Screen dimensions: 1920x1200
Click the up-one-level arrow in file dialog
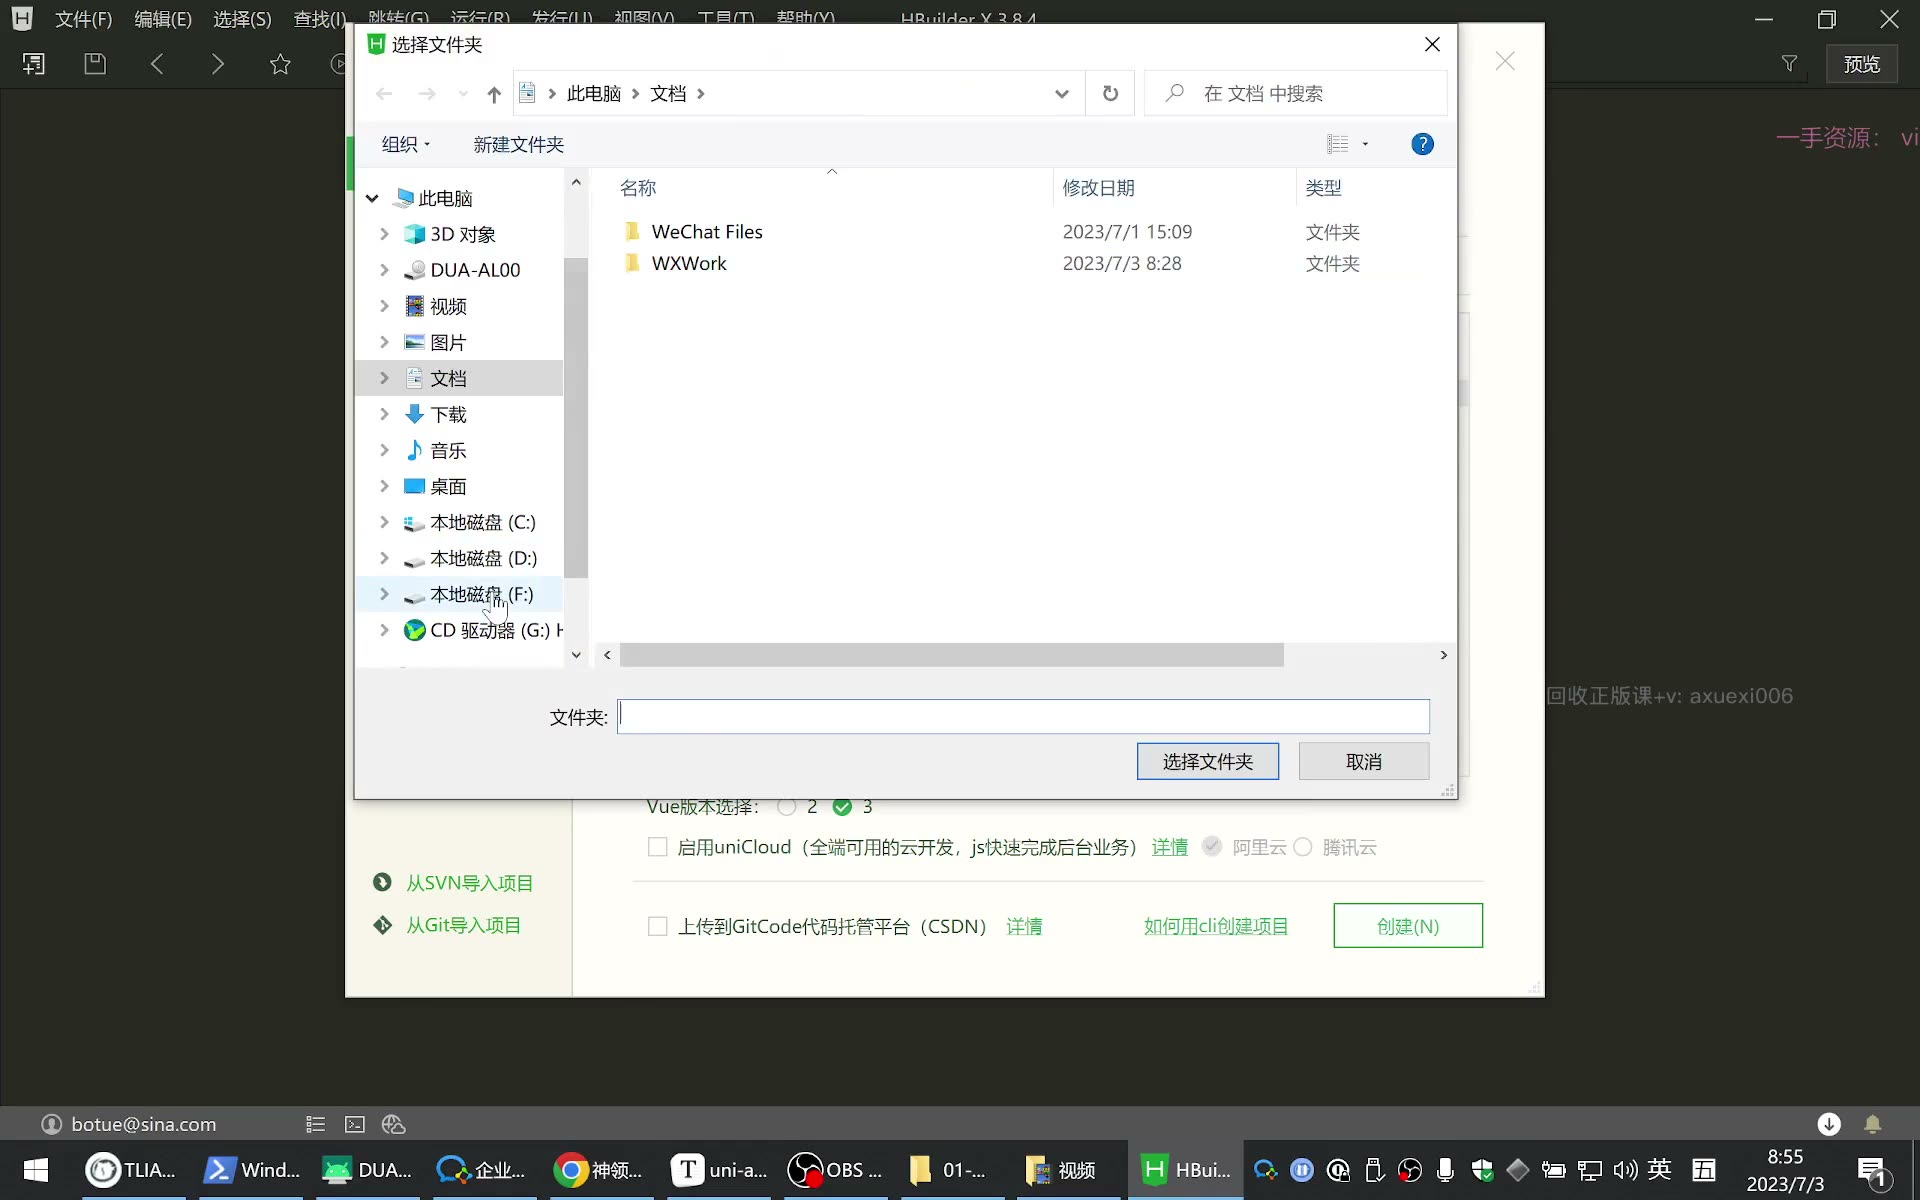(493, 94)
